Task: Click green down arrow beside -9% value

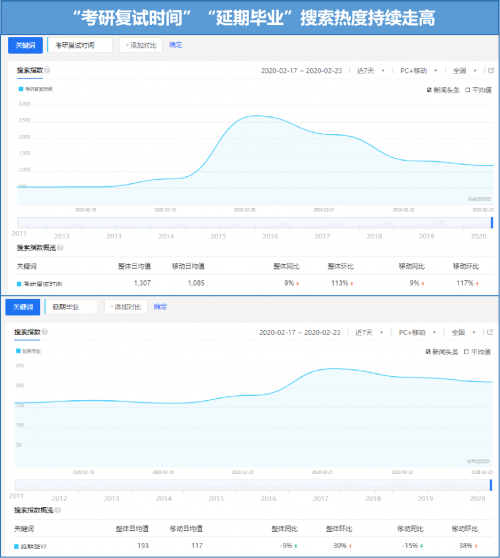Action: coord(296,546)
